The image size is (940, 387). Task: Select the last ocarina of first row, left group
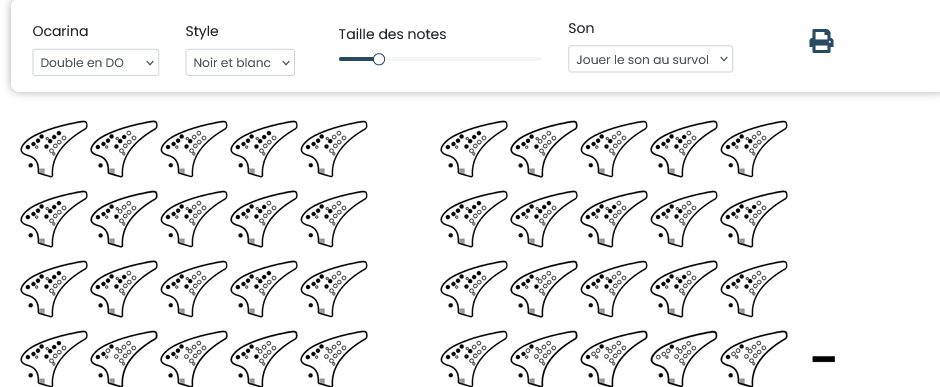pyautogui.click(x=334, y=149)
